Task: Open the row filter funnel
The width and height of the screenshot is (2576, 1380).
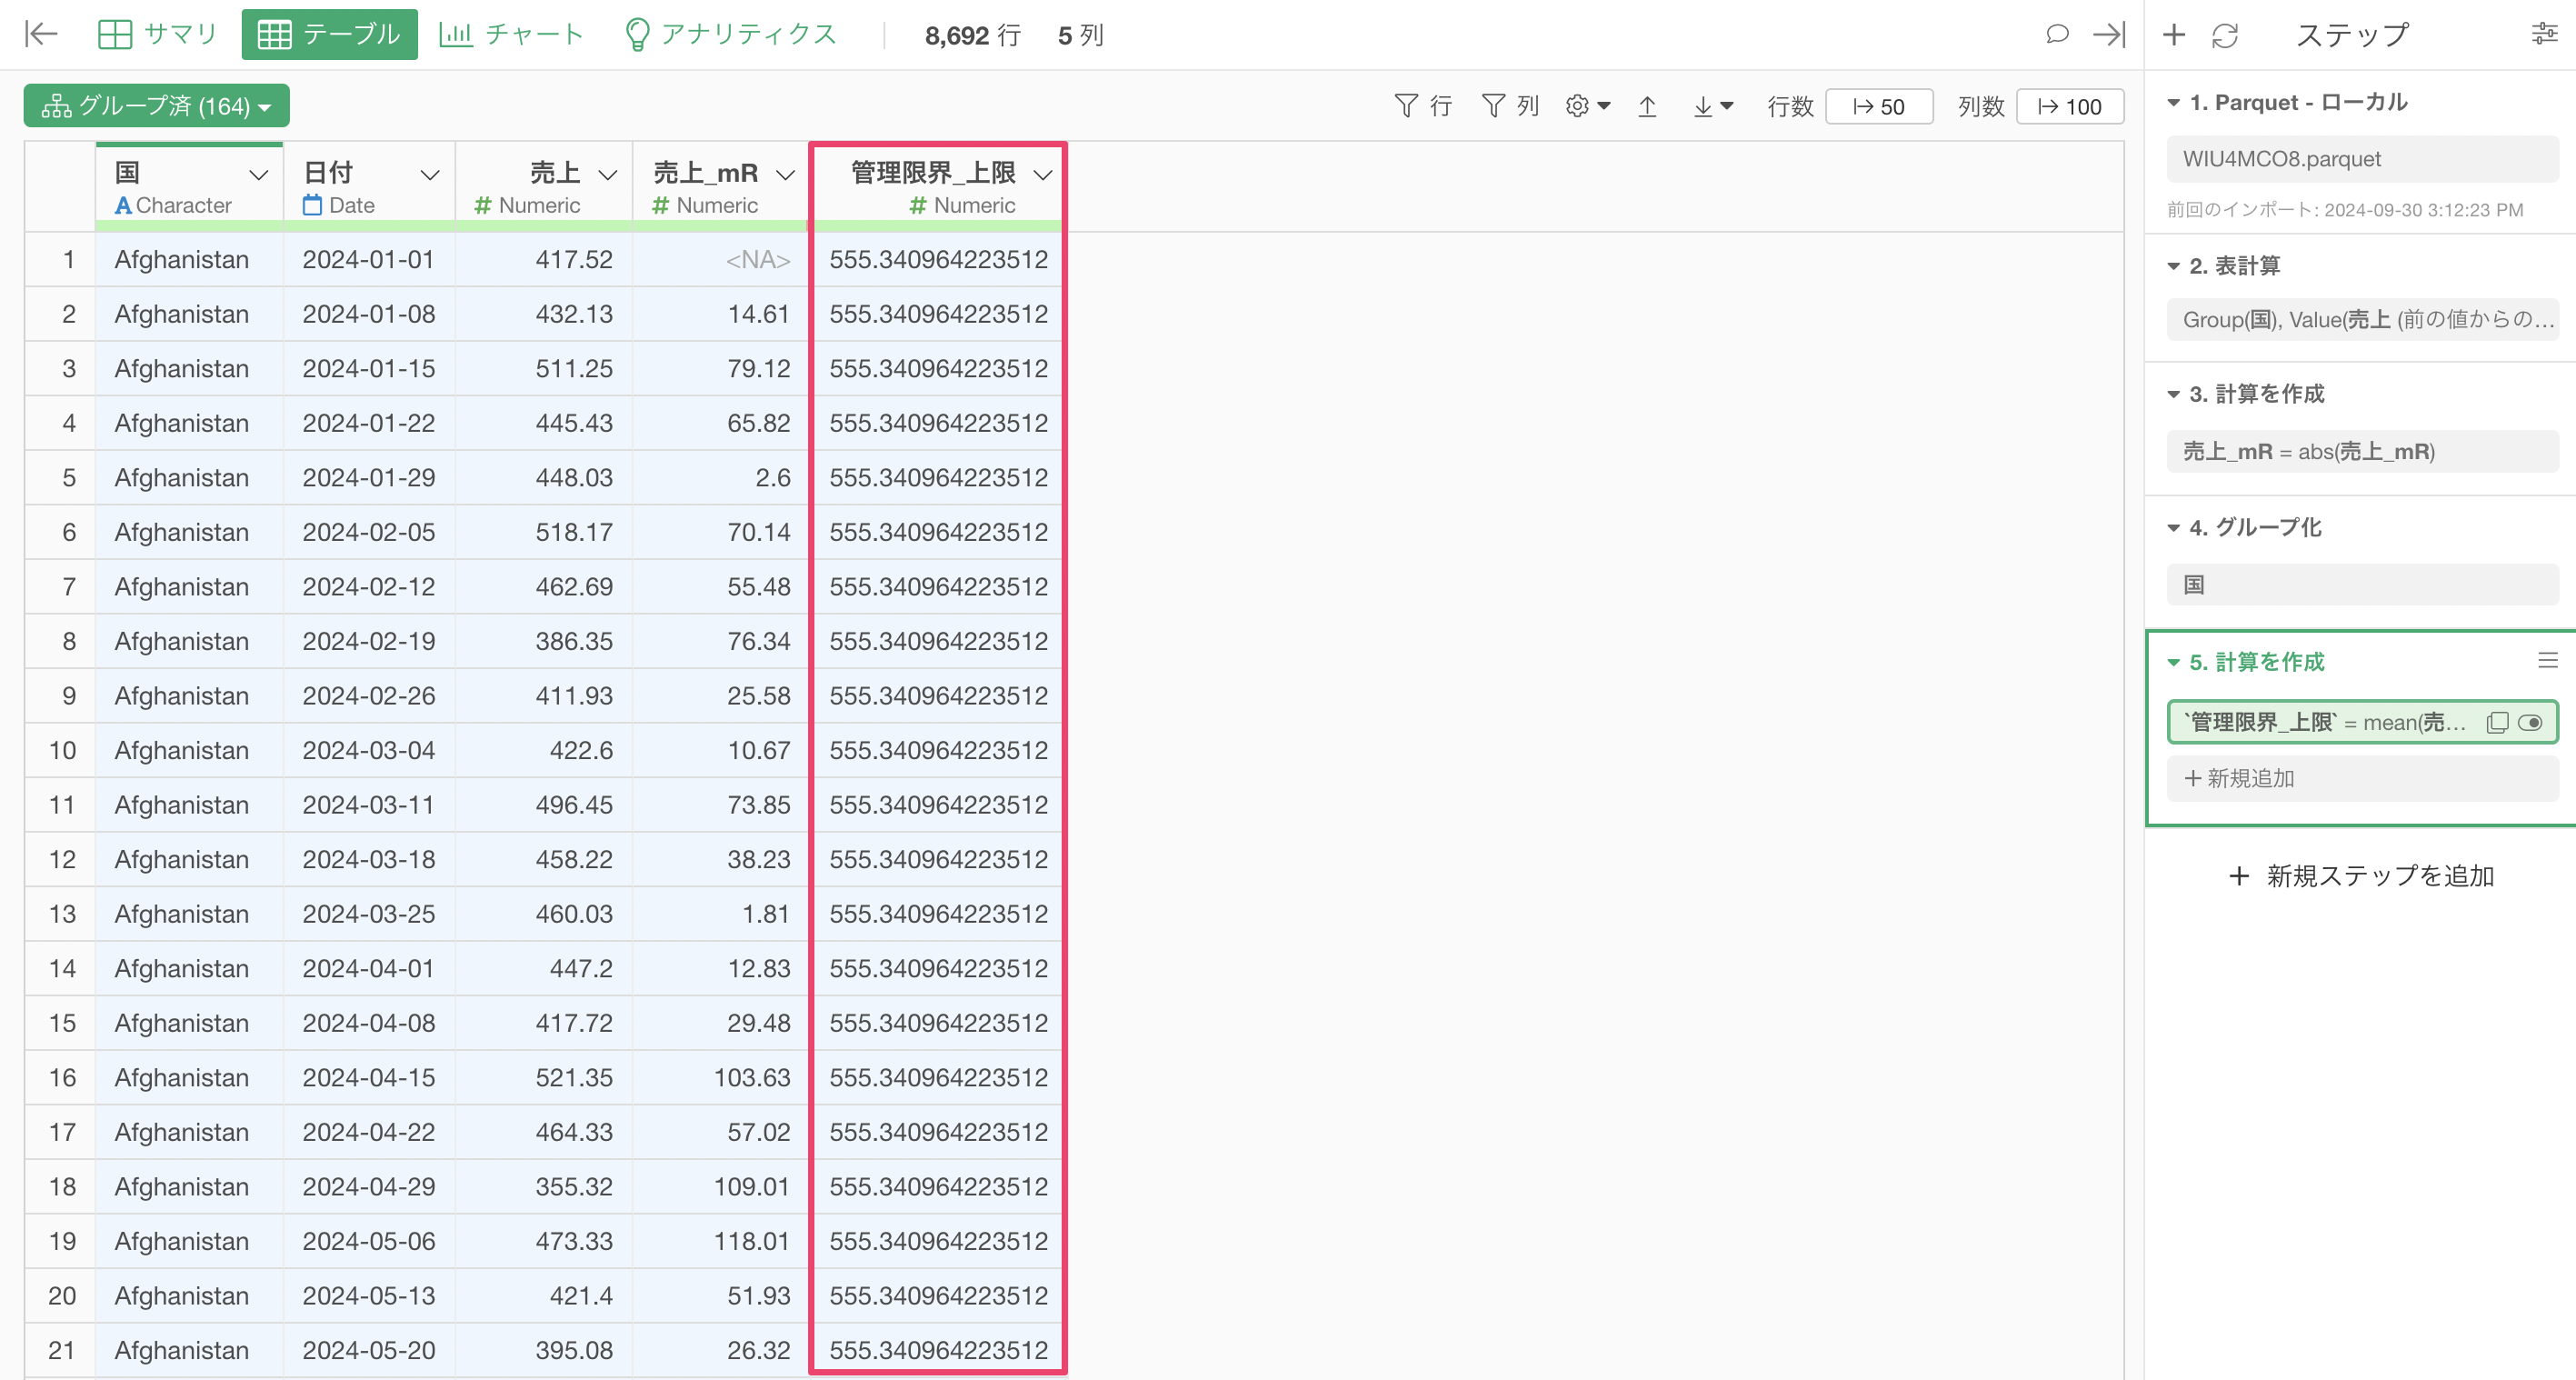Action: tap(1423, 106)
